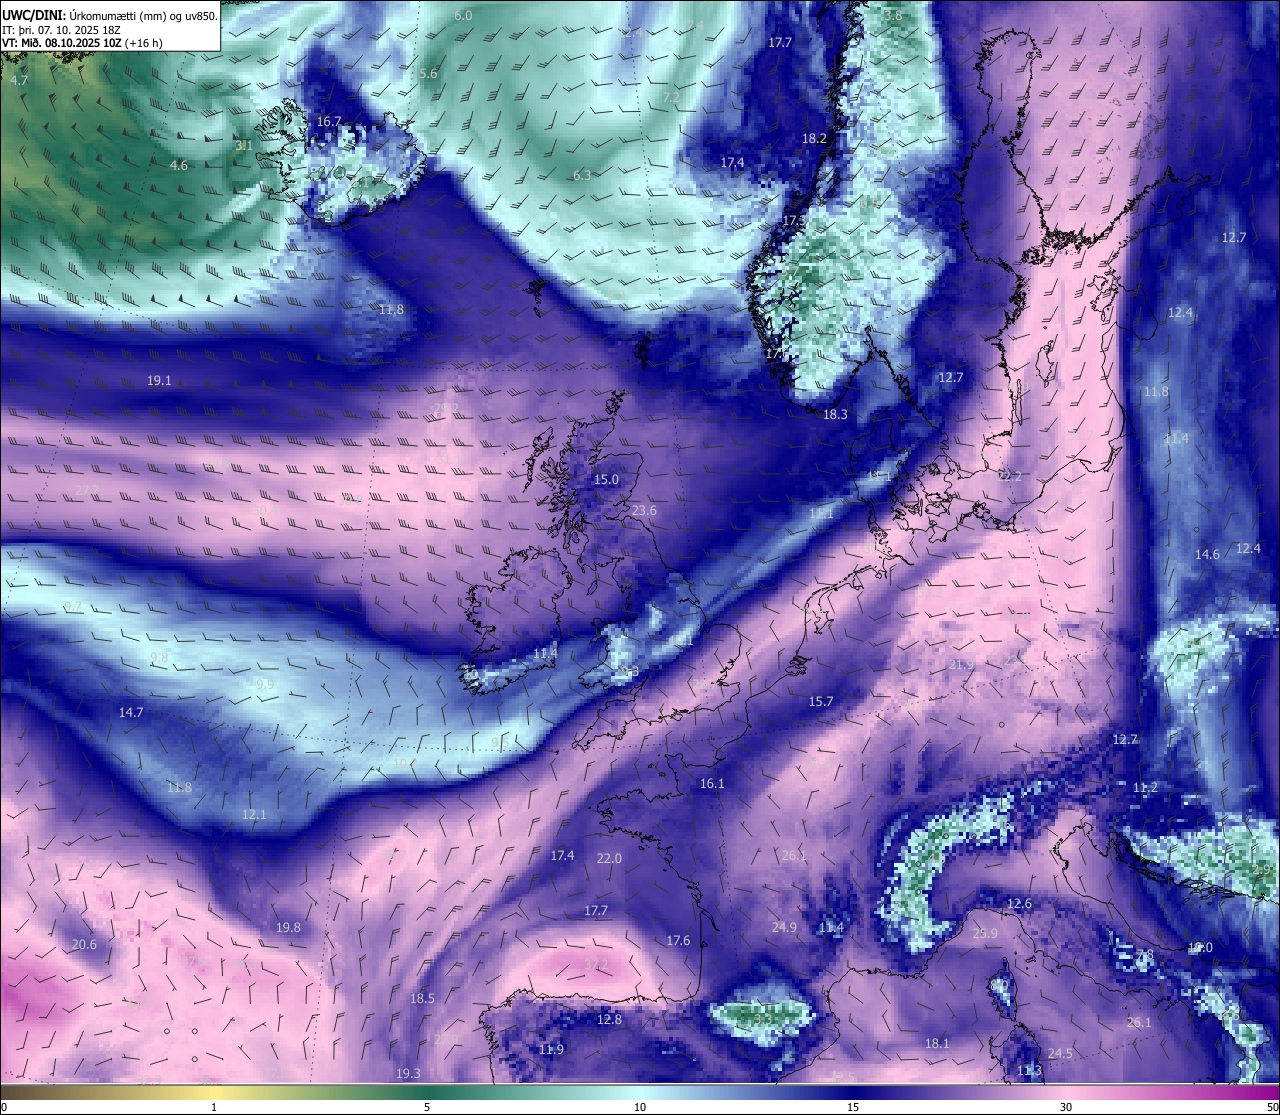Click the 15.7 value label

(x=821, y=702)
